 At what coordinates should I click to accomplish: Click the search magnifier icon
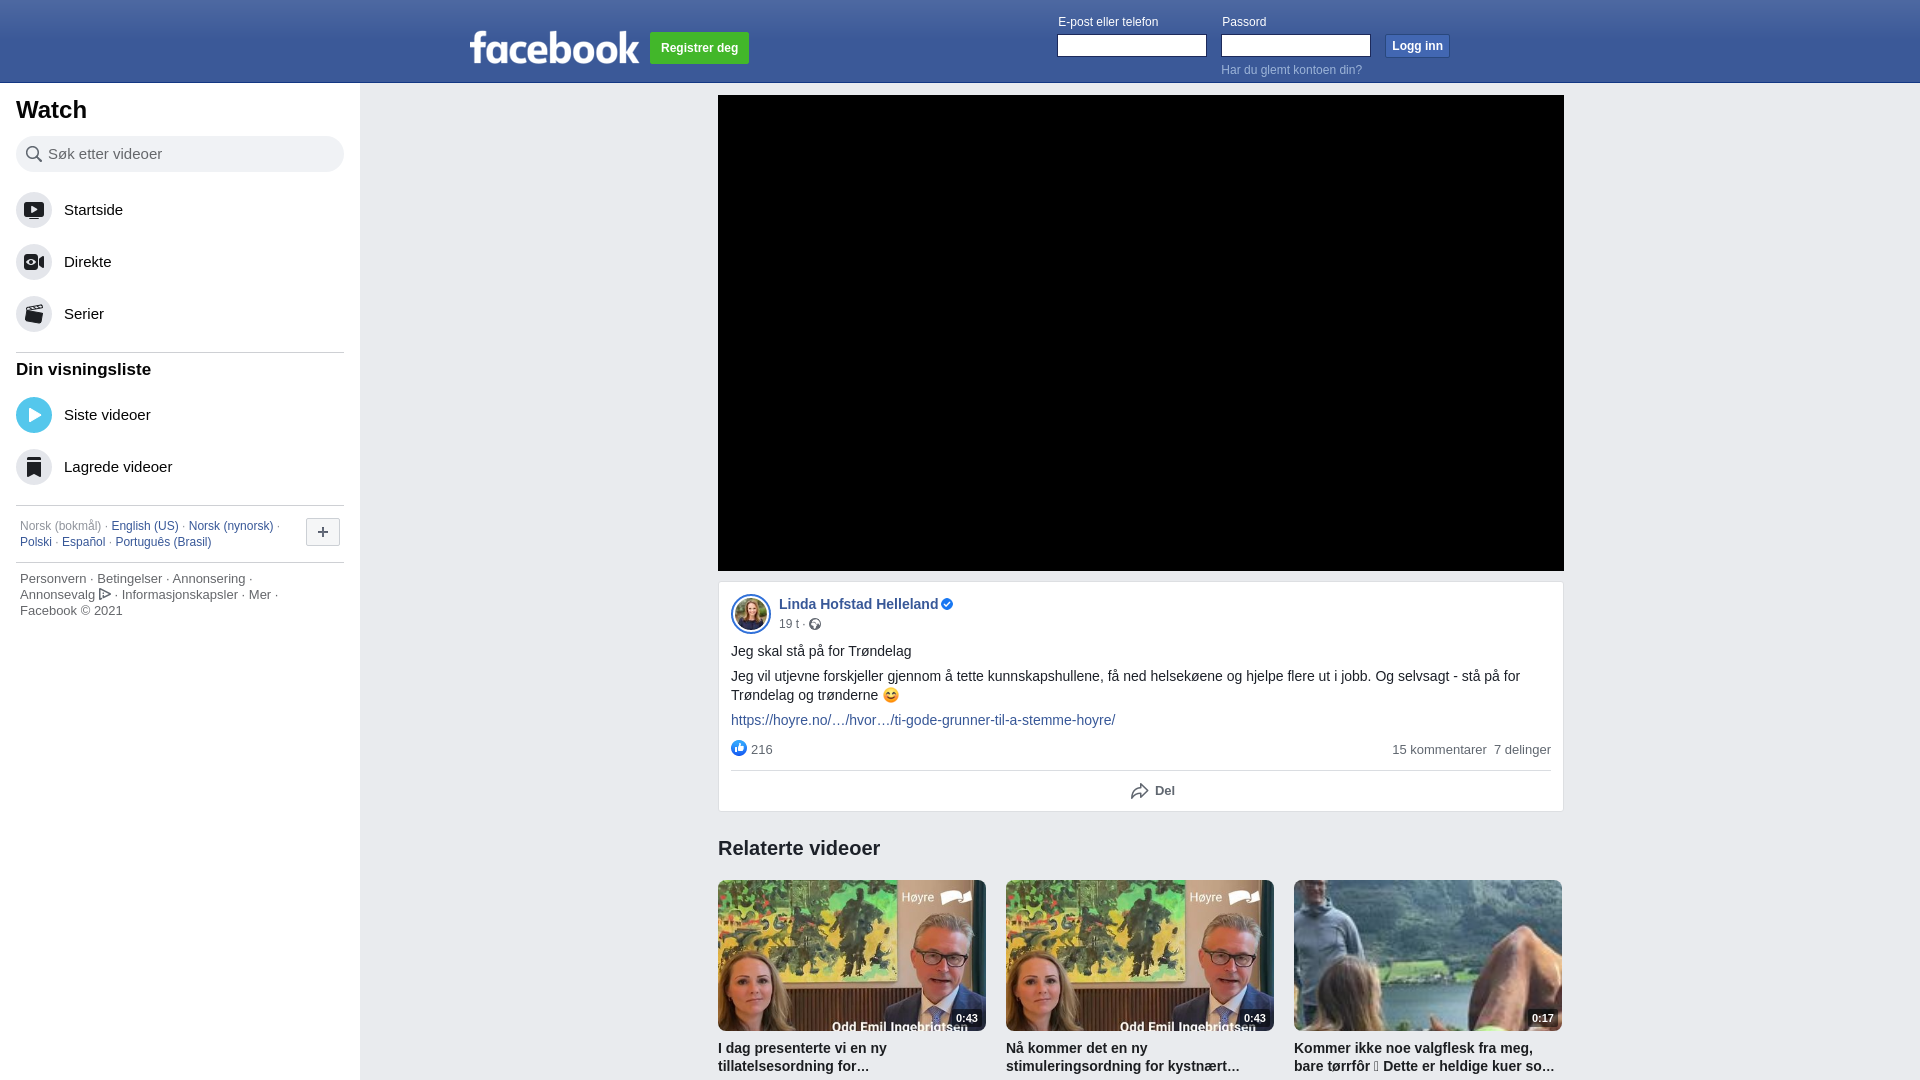pos(34,154)
